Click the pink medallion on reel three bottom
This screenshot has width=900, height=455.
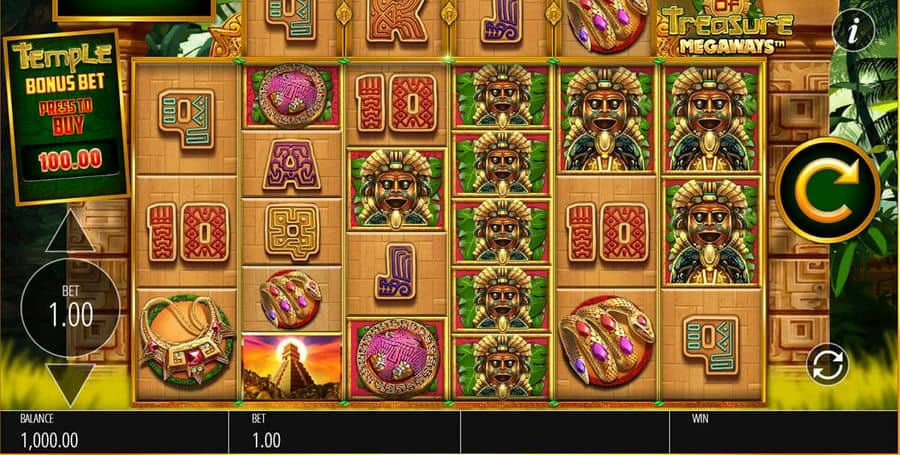click(397, 359)
